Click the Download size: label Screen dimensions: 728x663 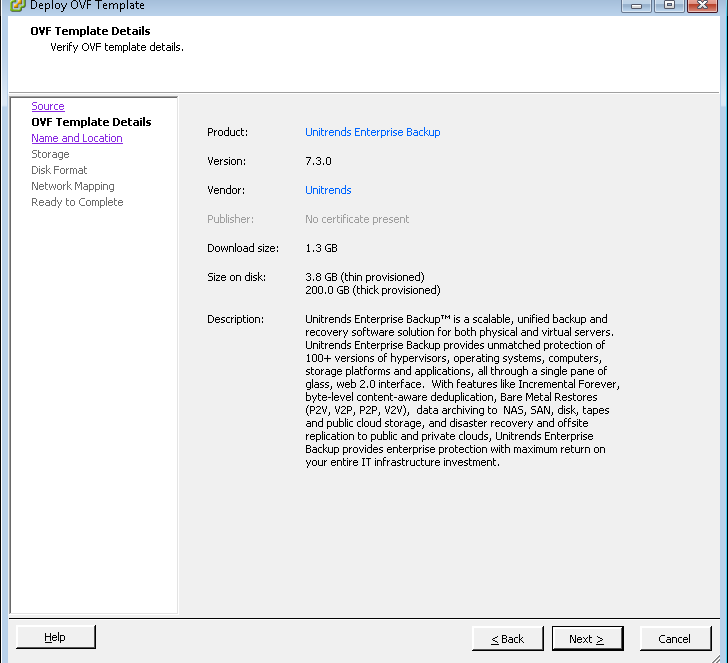(243, 248)
